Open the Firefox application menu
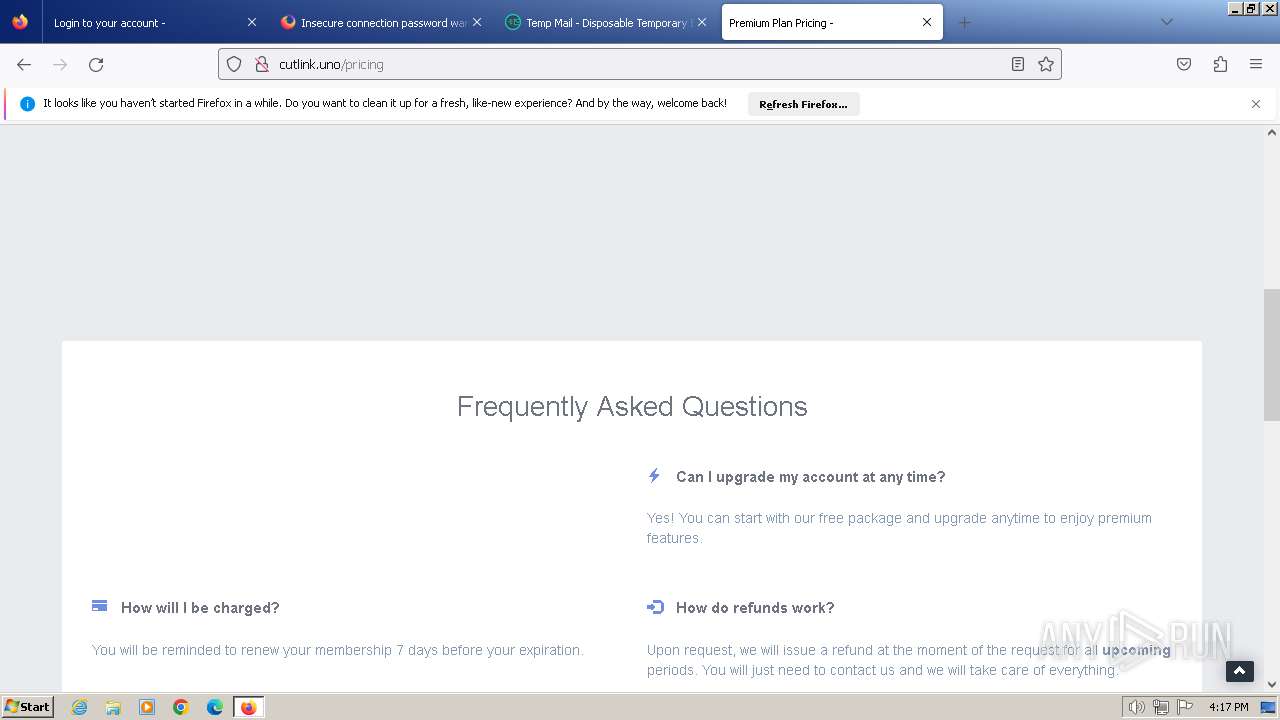 click(1256, 64)
